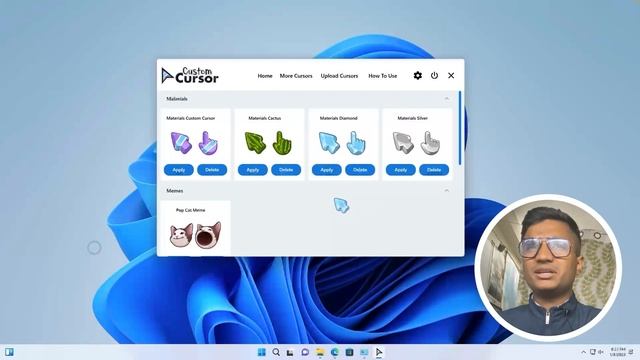Click the Pop Cat Meme title
The image size is (640, 360).
click(191, 210)
